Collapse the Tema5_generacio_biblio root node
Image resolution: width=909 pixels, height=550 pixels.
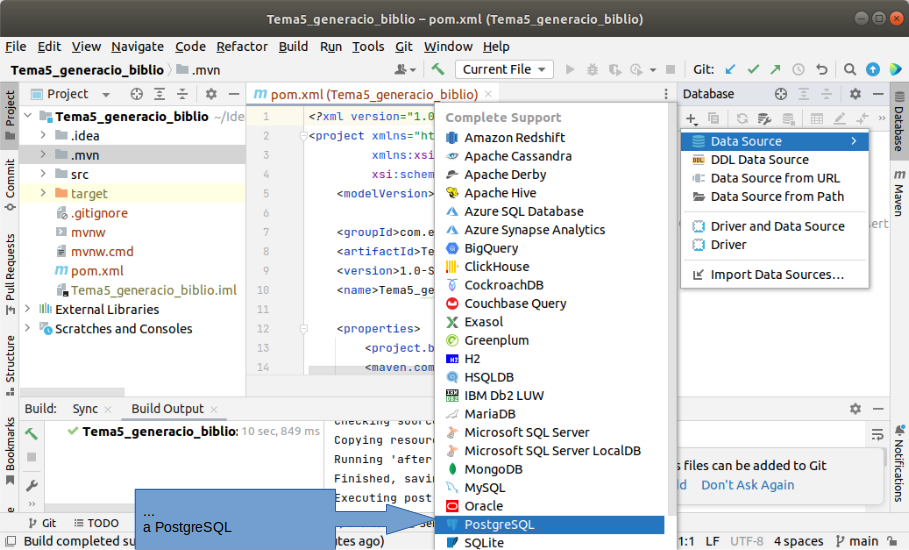[x=27, y=116]
